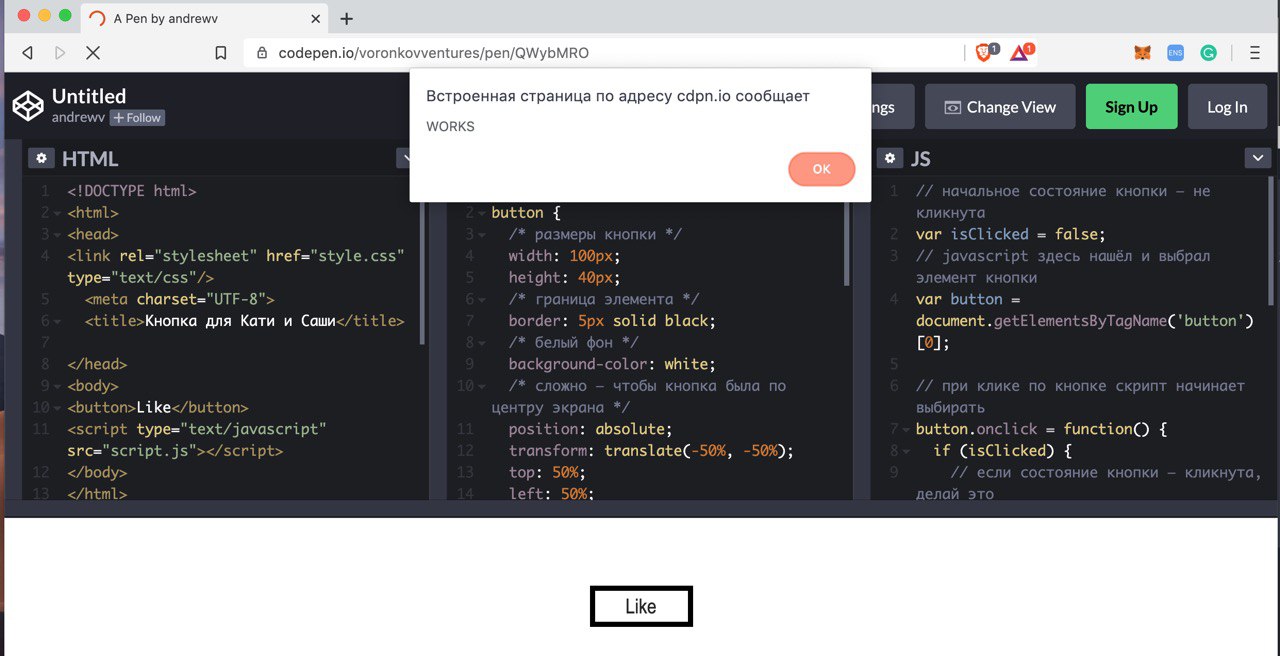Screen dimensions: 1280x656
Task: Click the pen title 'Untitled'
Action: pyautogui.click(x=89, y=96)
